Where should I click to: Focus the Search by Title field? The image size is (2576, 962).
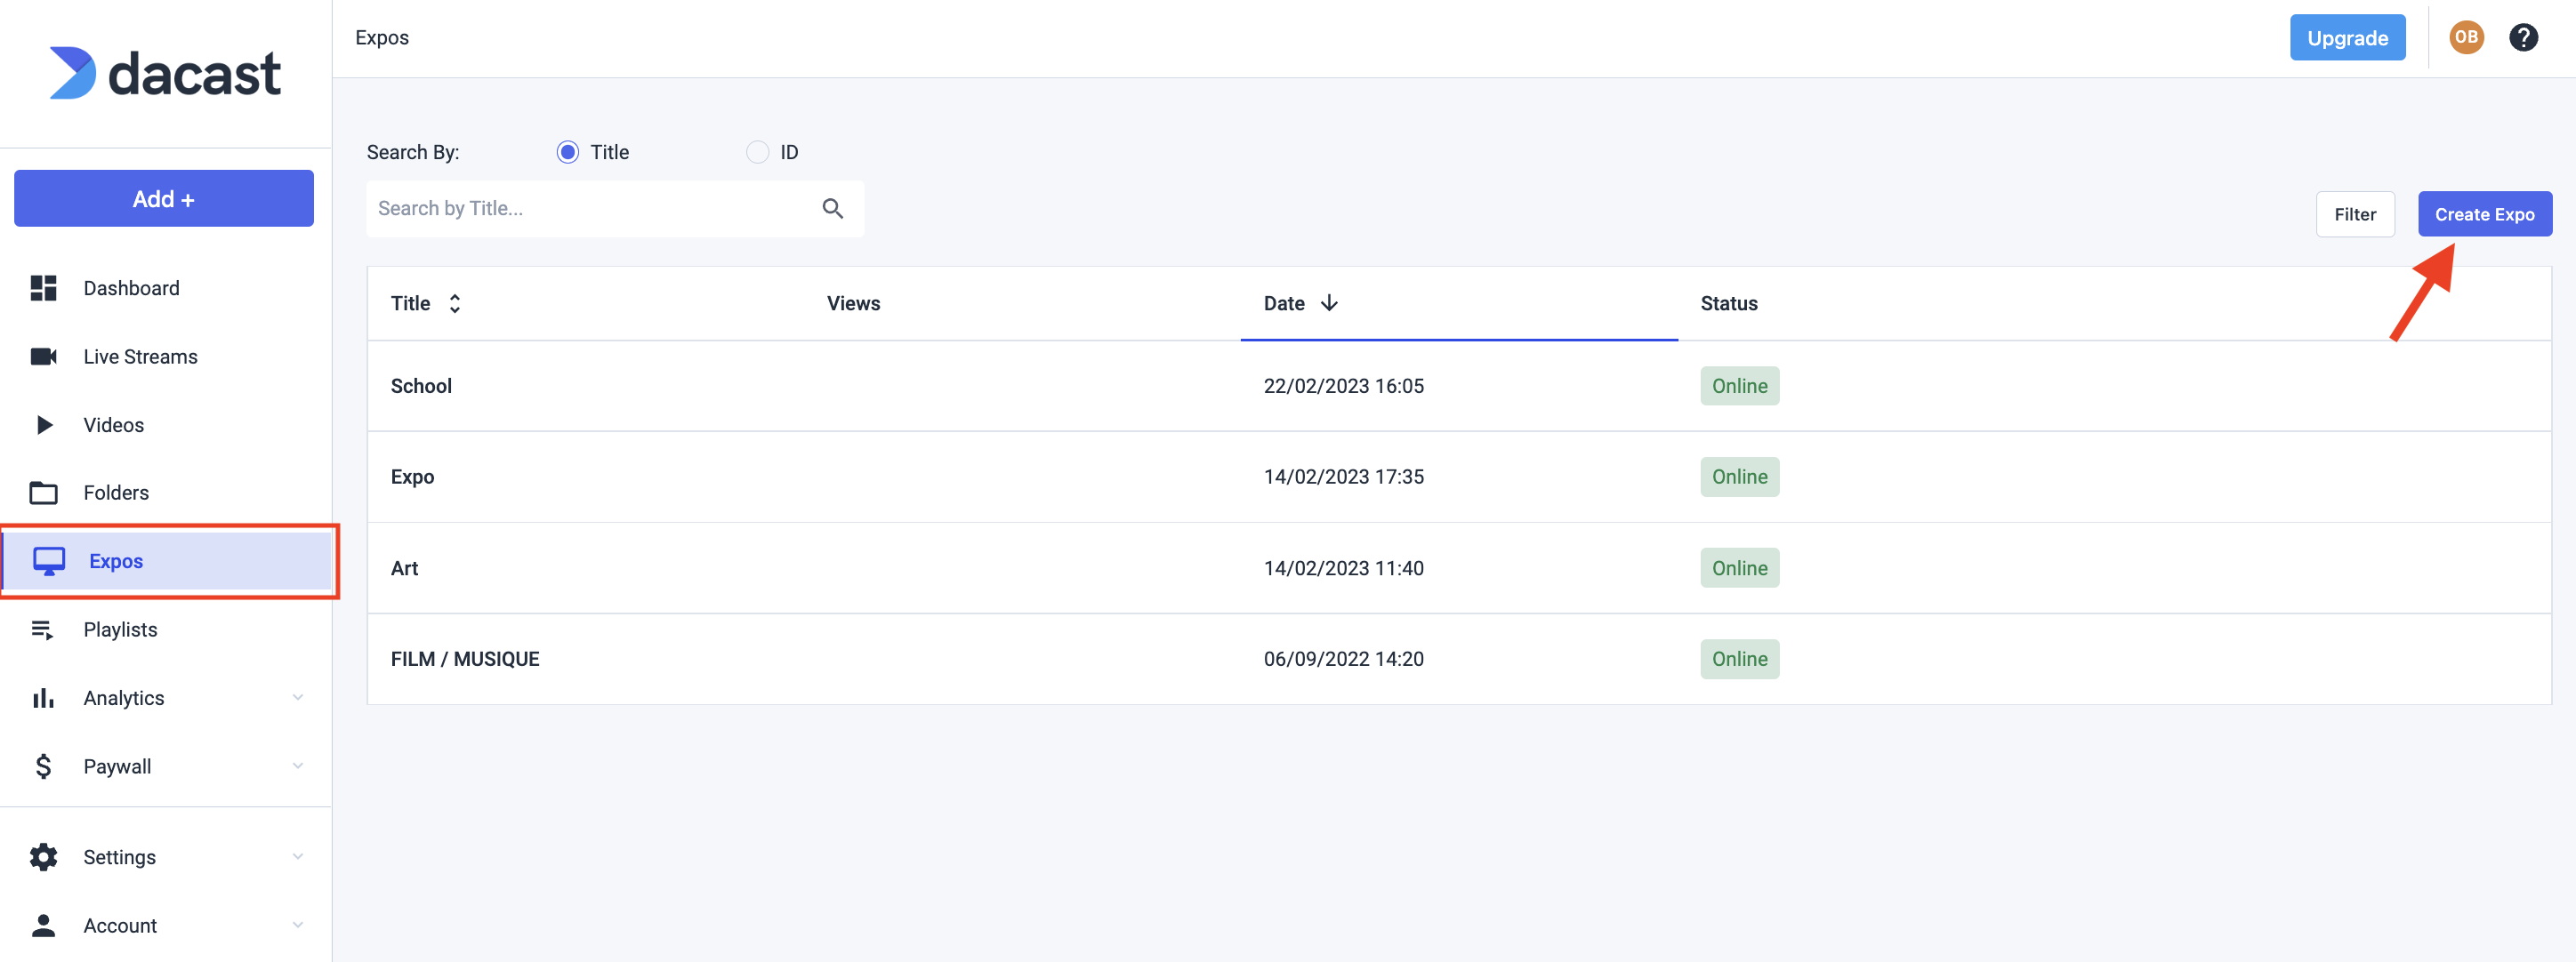[x=615, y=208]
